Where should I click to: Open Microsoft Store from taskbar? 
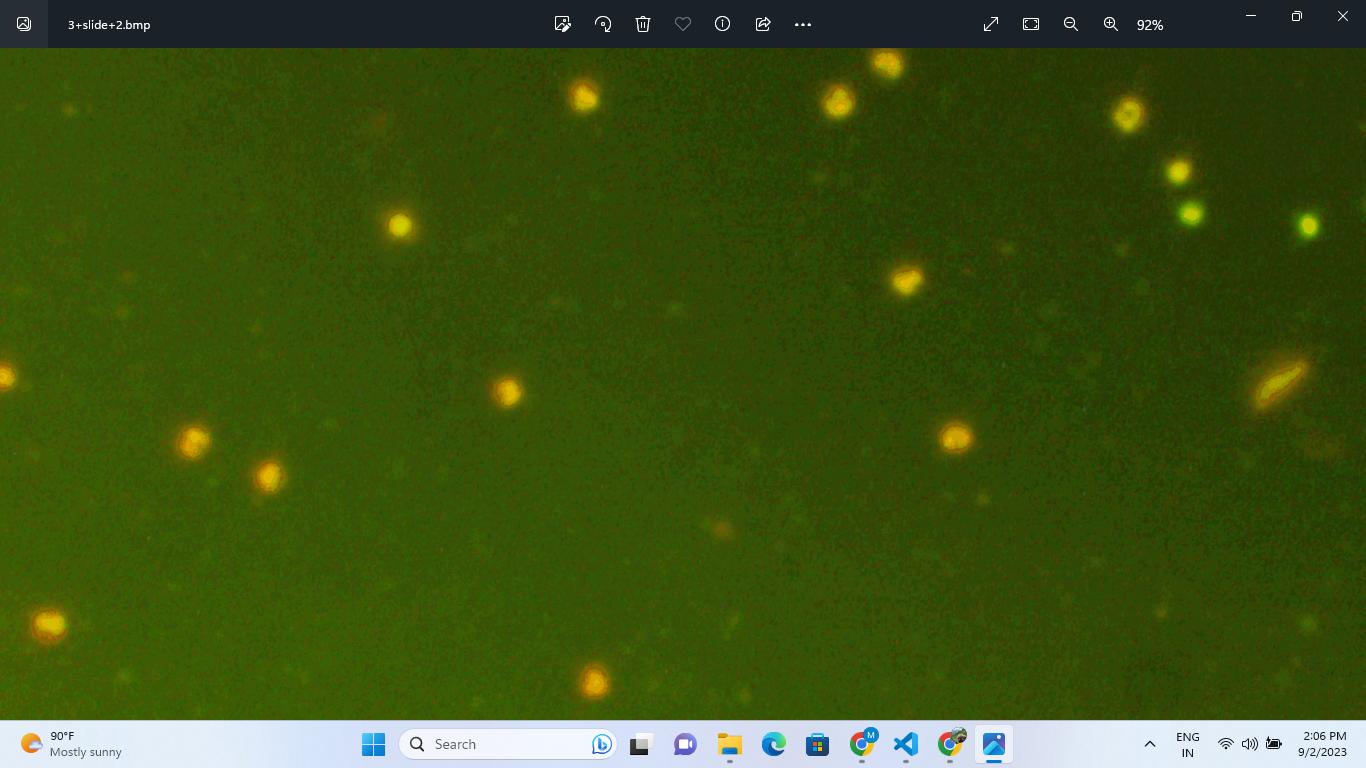817,744
